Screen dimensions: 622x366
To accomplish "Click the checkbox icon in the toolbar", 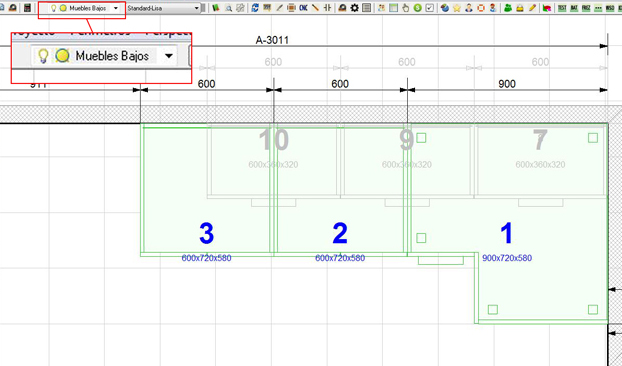I will [x=429, y=8].
